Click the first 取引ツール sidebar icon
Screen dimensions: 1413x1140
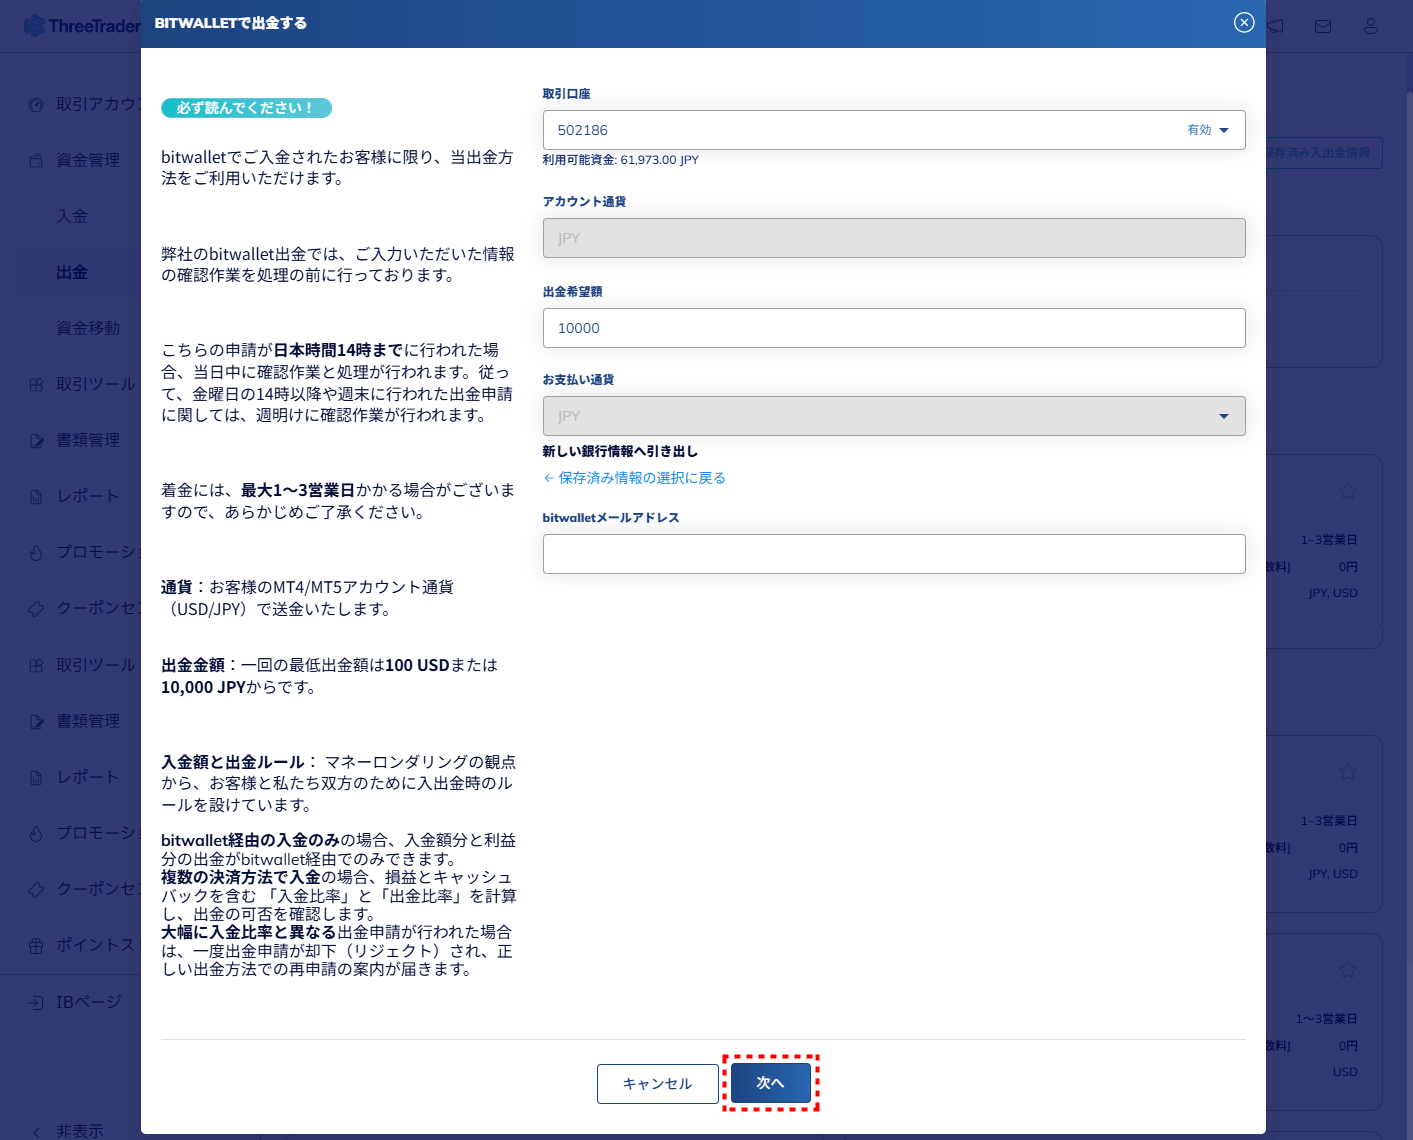click(36, 384)
